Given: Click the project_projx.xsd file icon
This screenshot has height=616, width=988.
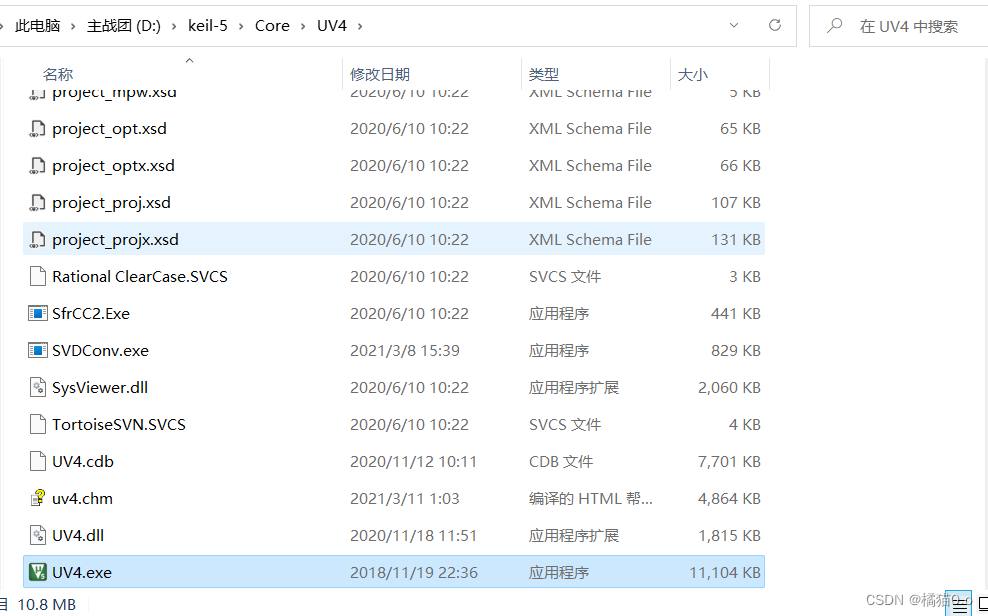Looking at the screenshot, I should [x=38, y=240].
